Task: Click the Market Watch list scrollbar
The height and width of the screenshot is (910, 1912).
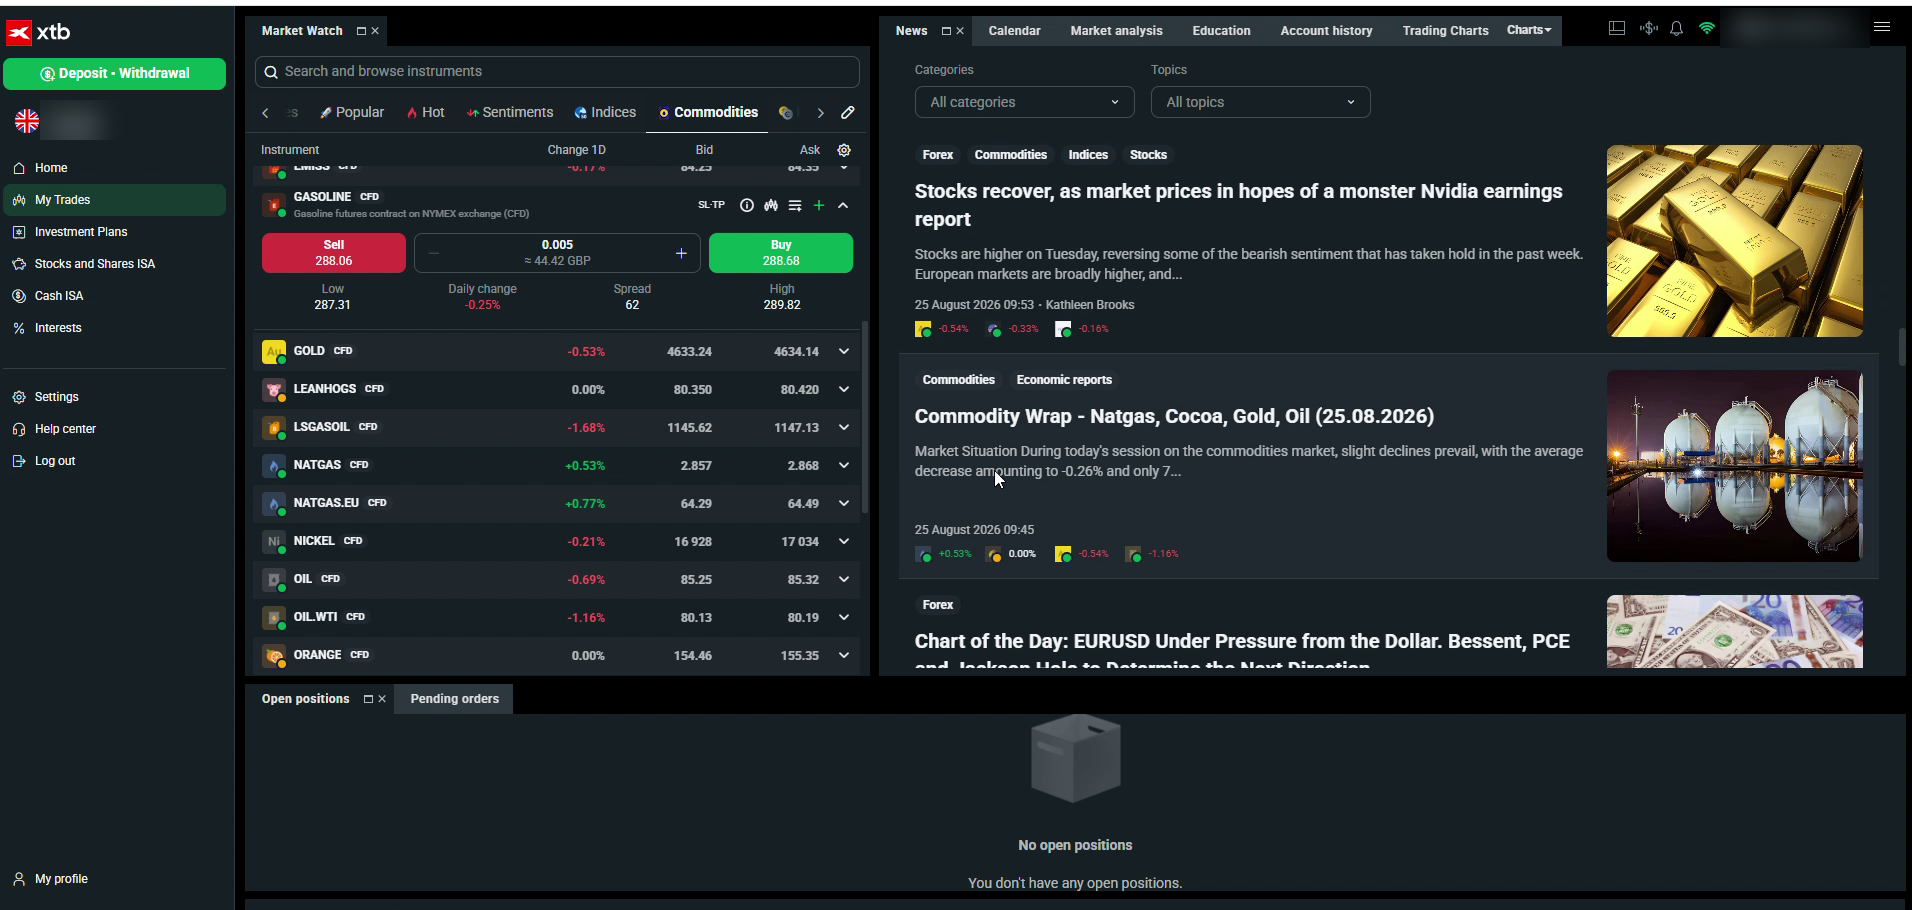Action: pos(865,417)
